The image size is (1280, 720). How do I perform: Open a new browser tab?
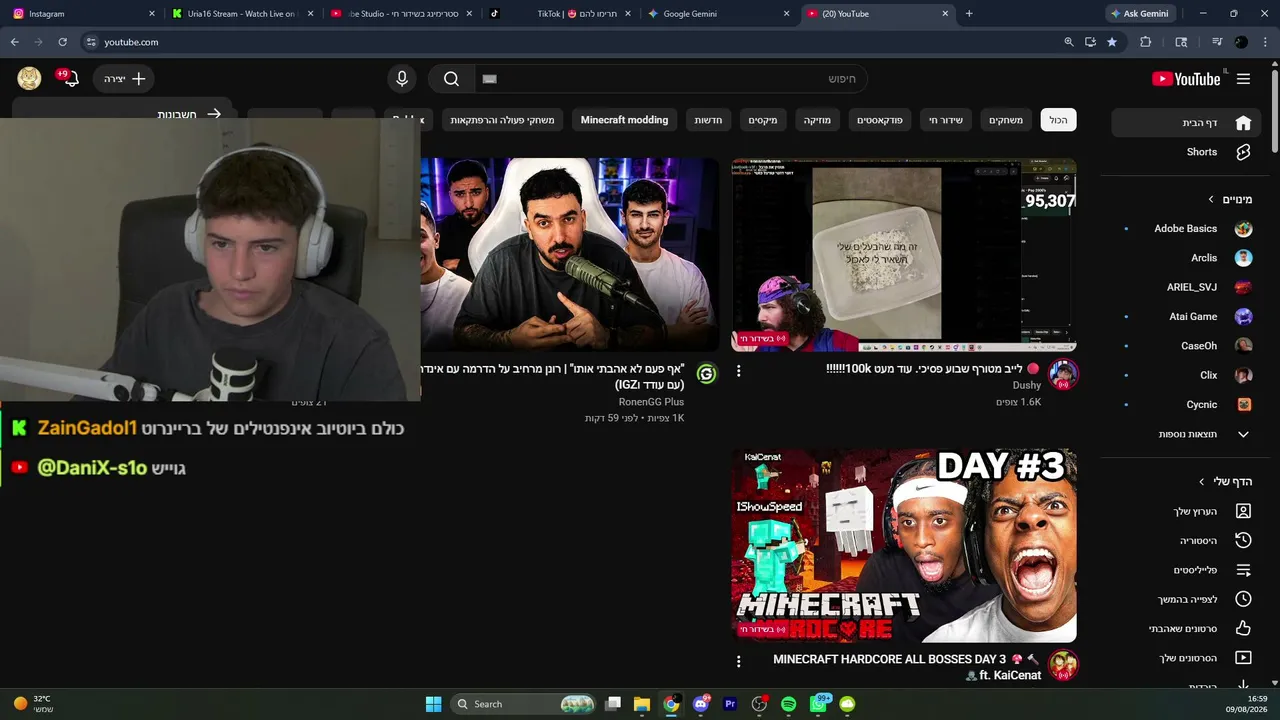click(969, 14)
